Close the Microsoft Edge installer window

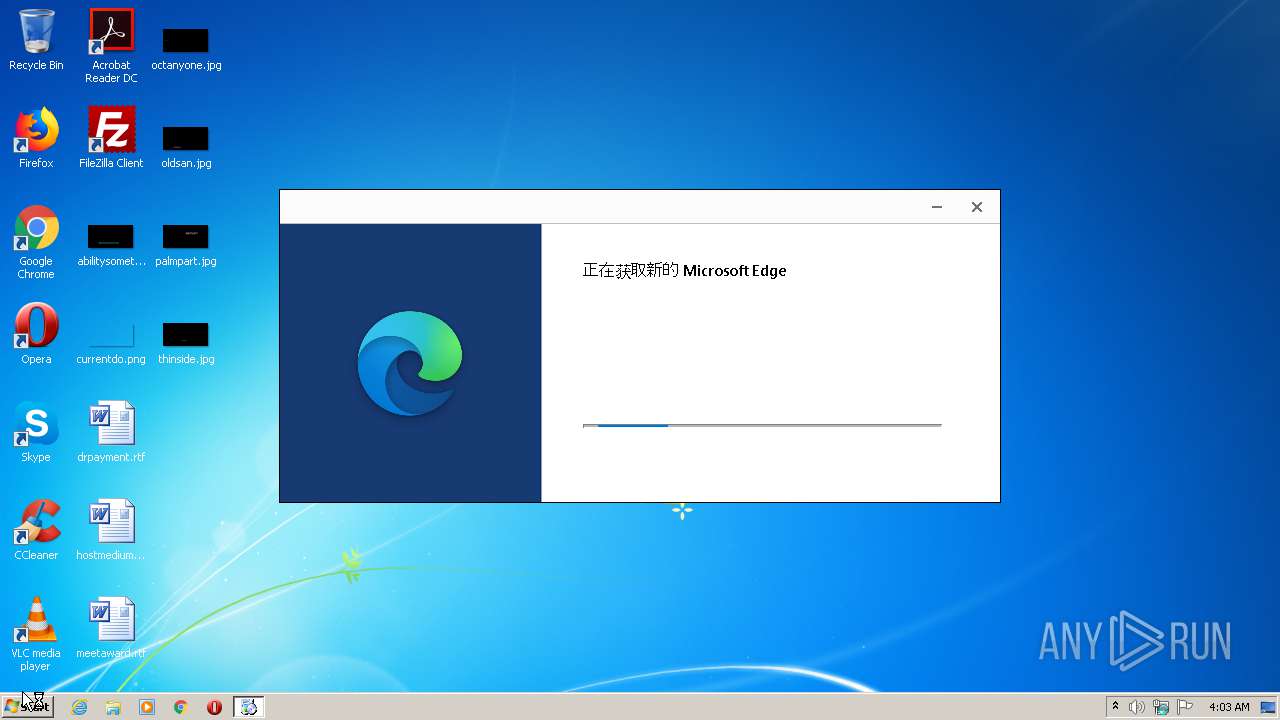977,207
